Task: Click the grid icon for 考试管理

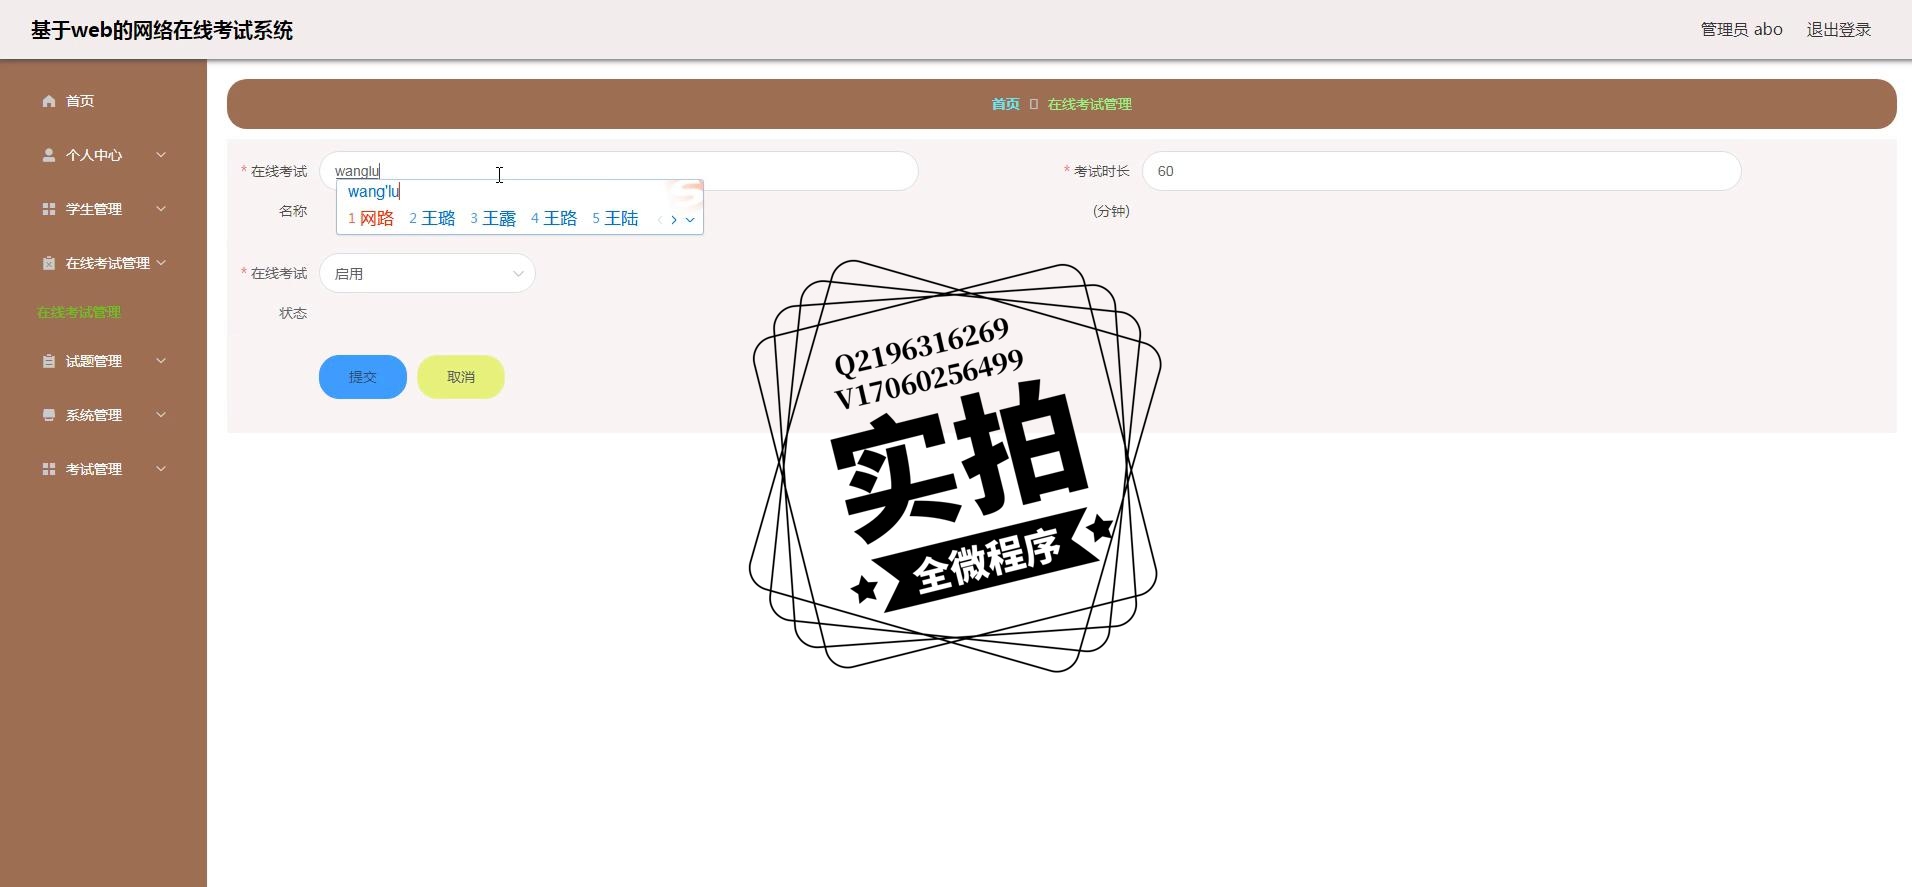Action: tap(48, 469)
